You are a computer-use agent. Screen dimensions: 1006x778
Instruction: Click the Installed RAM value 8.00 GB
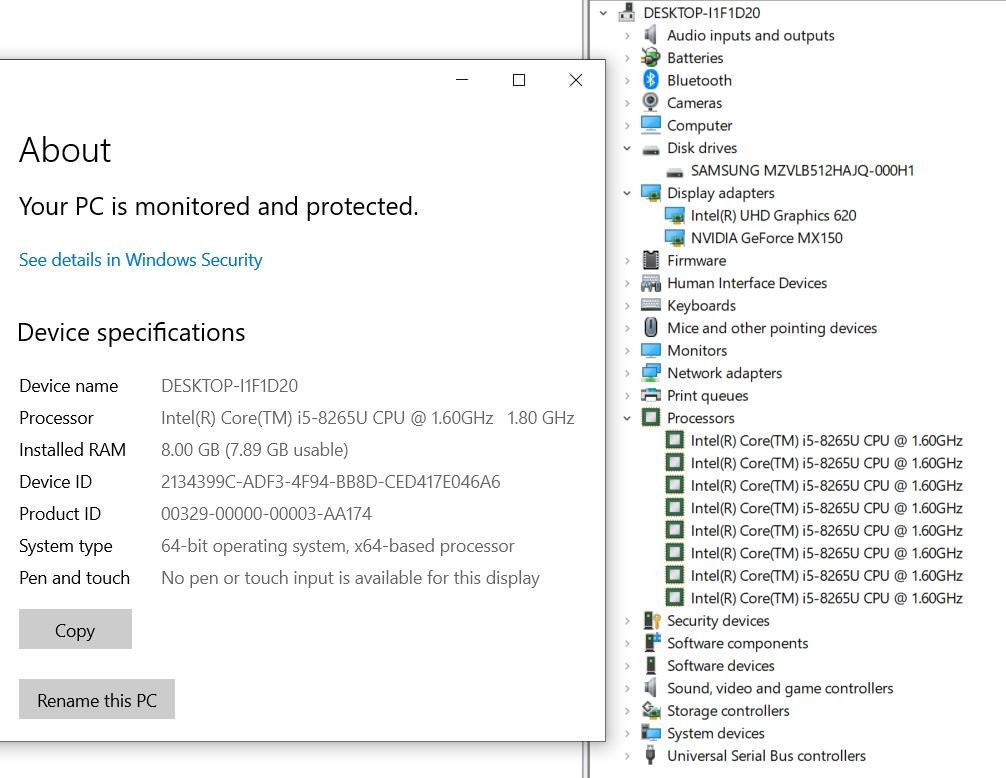254,450
